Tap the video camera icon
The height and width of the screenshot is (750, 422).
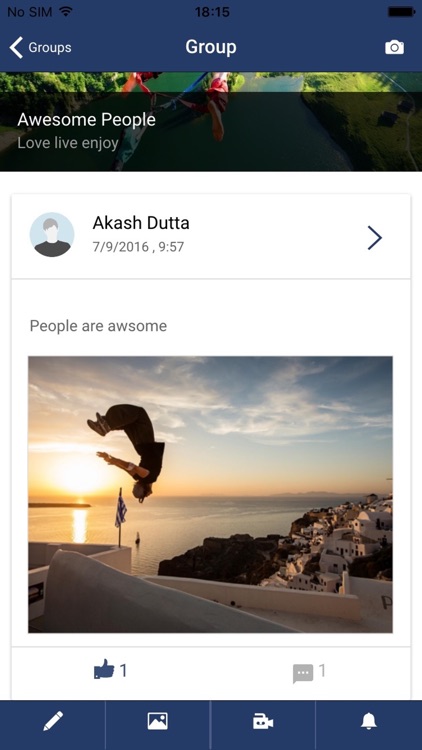[263, 721]
